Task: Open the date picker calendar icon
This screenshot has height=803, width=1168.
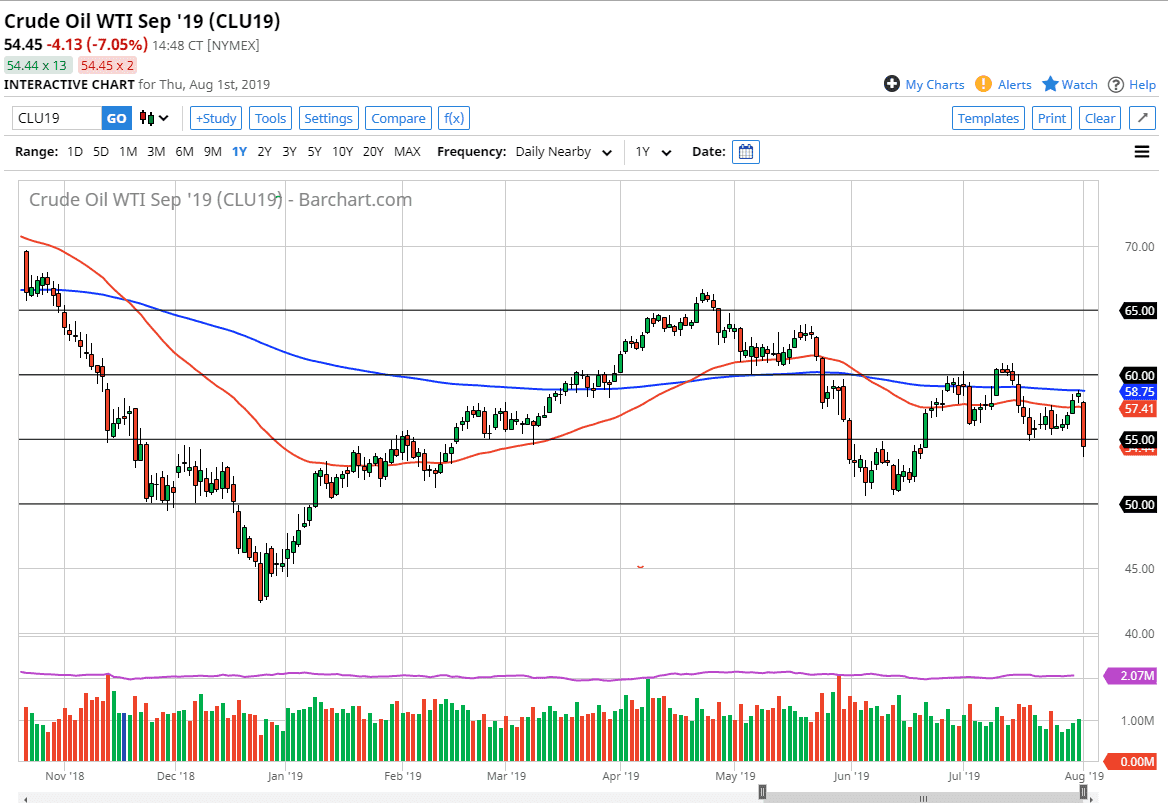Action: pyautogui.click(x=746, y=152)
